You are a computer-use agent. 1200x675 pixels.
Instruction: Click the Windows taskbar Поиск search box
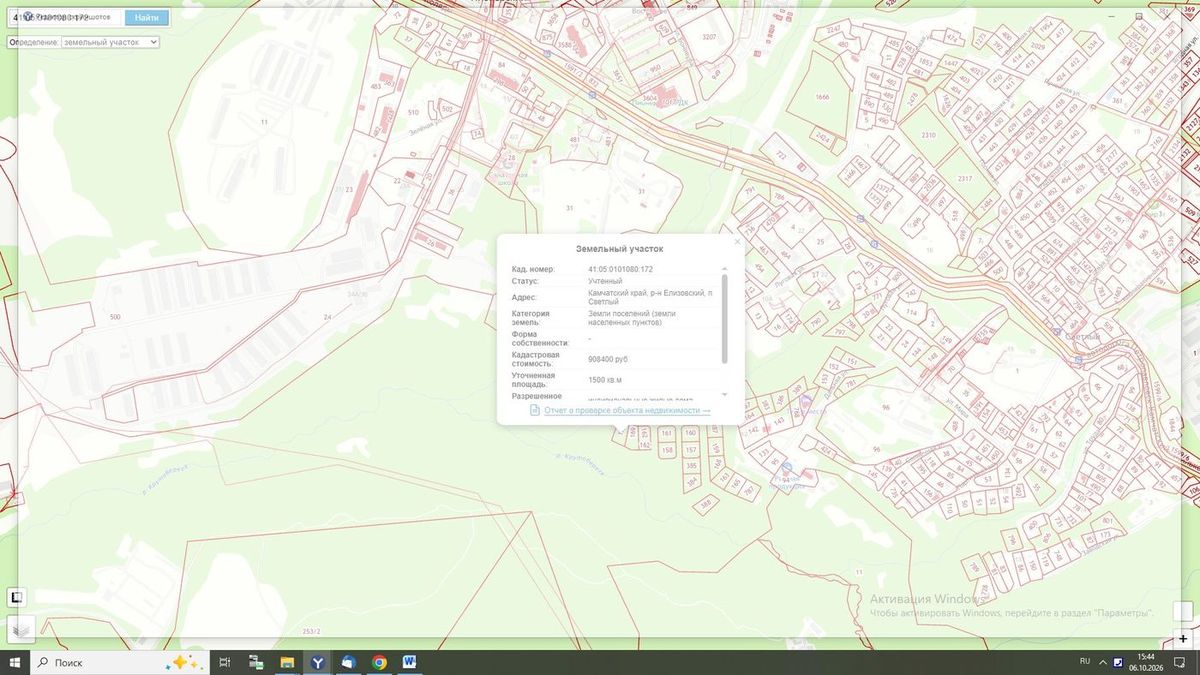pyautogui.click(x=120, y=662)
